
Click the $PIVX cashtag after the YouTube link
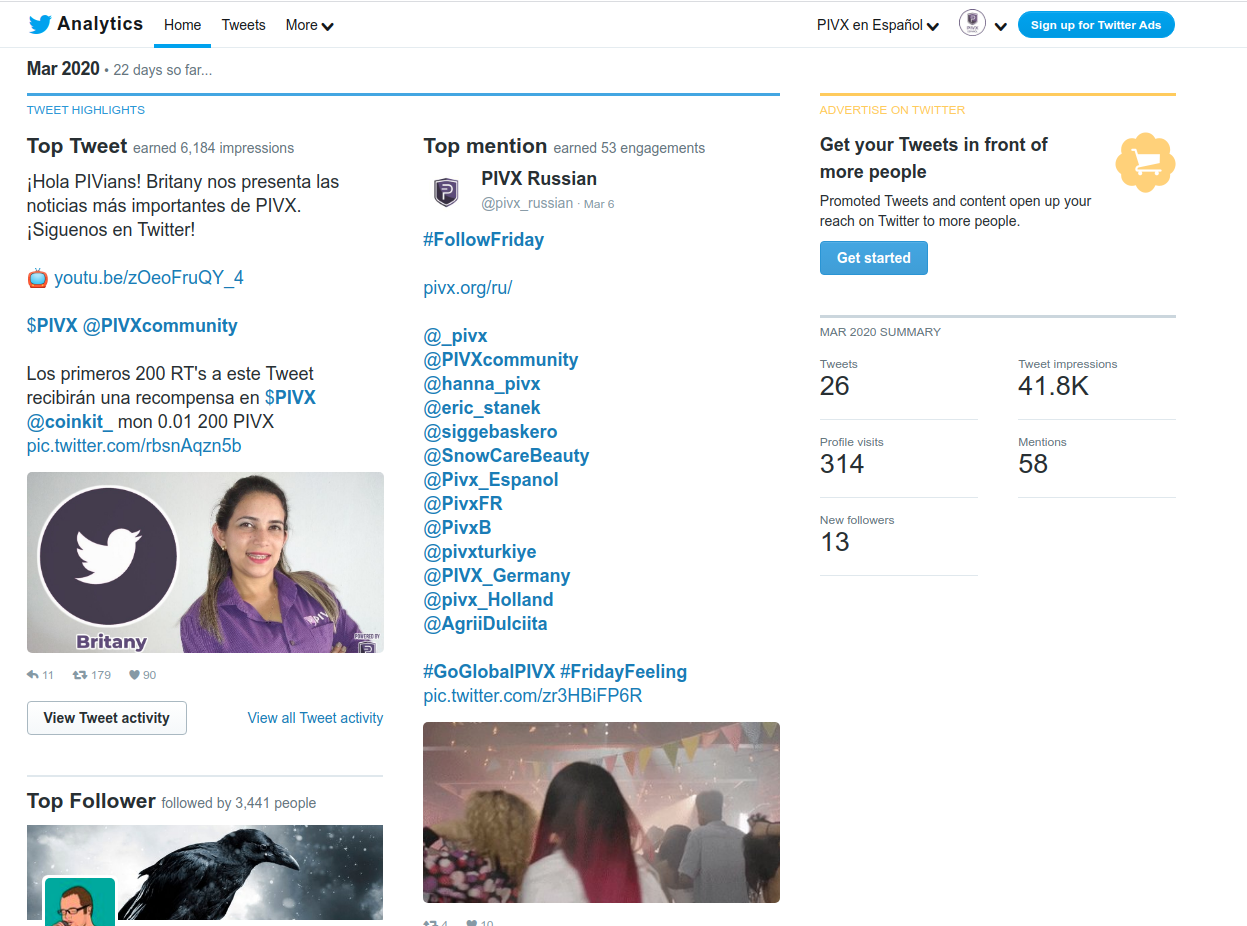click(x=52, y=326)
